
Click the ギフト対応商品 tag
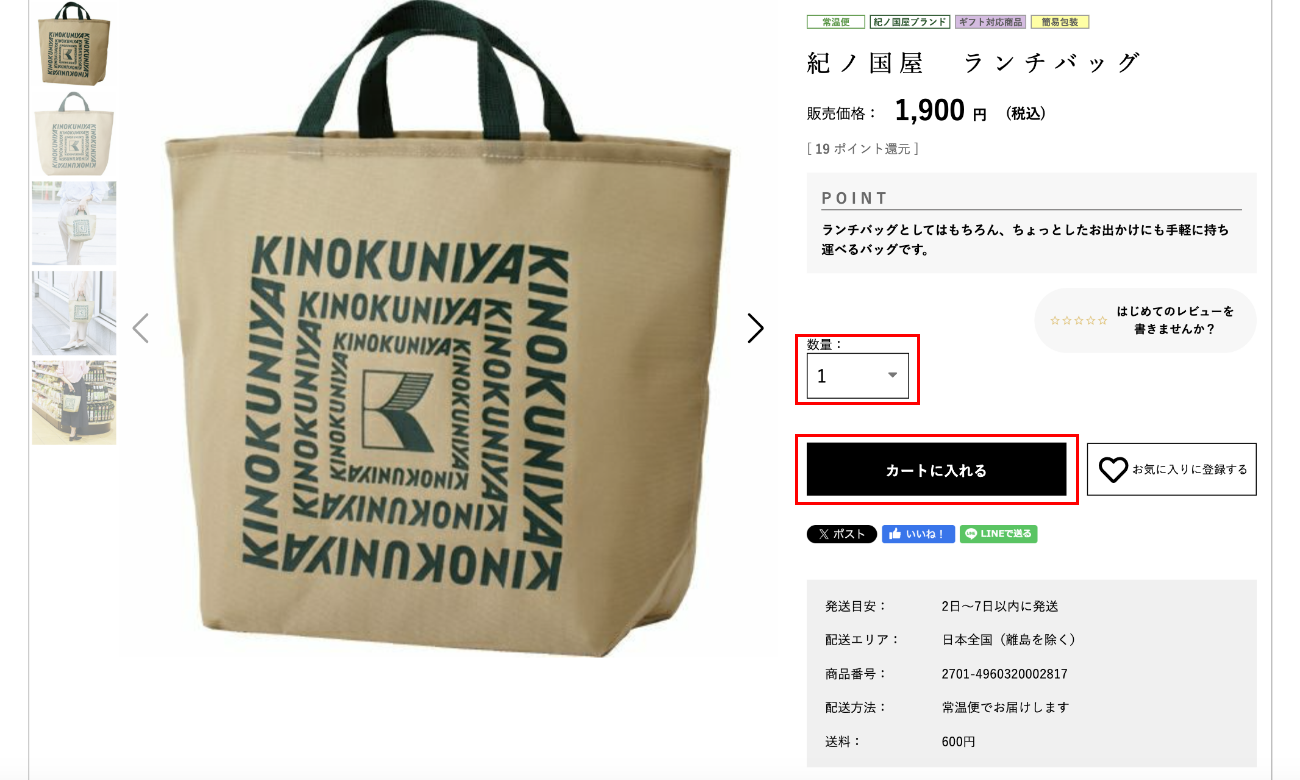click(990, 22)
